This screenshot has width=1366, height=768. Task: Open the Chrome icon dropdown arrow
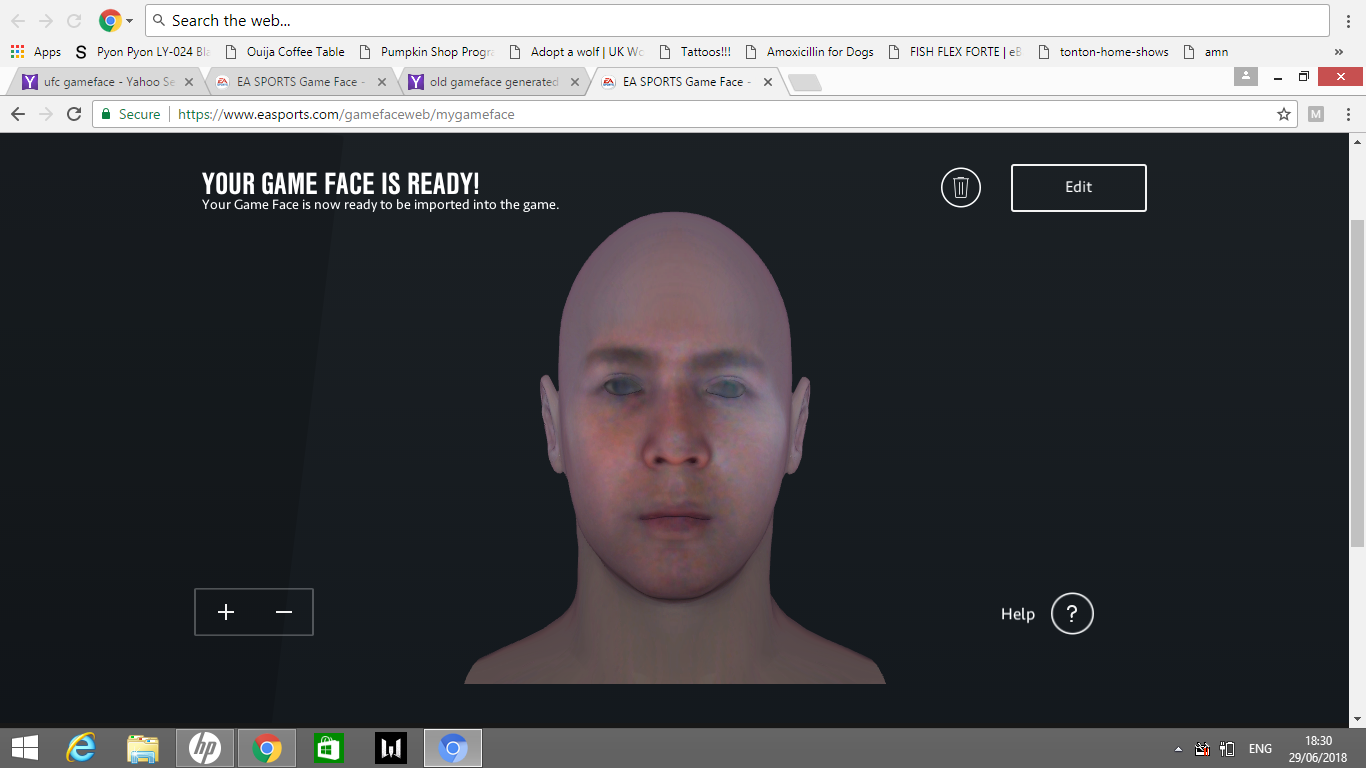pos(129,21)
